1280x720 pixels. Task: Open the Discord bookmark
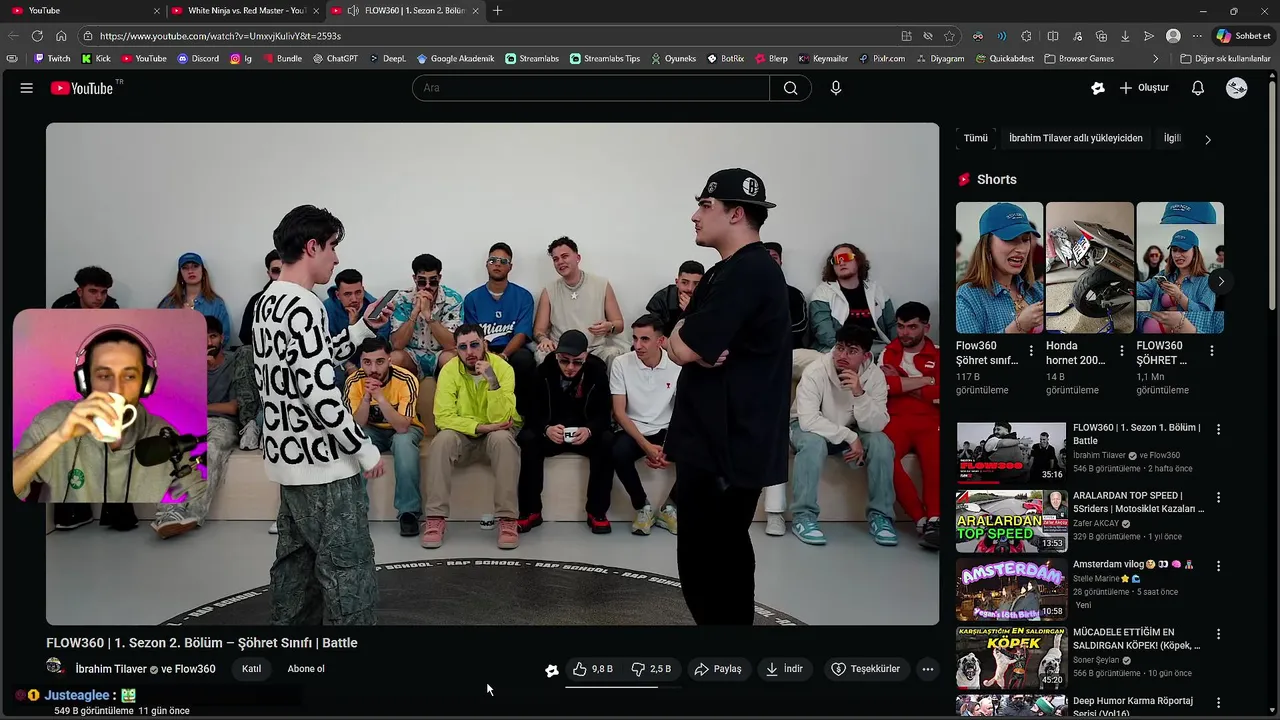(x=198, y=59)
